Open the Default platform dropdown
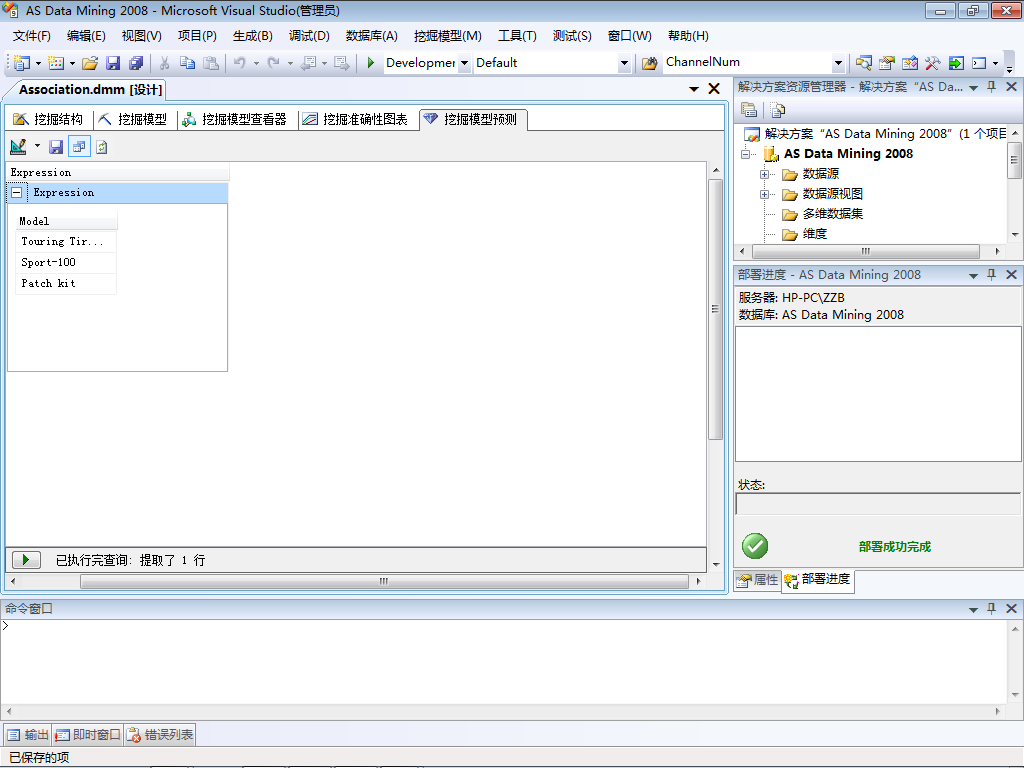1024x768 pixels. pyautogui.click(x=624, y=63)
